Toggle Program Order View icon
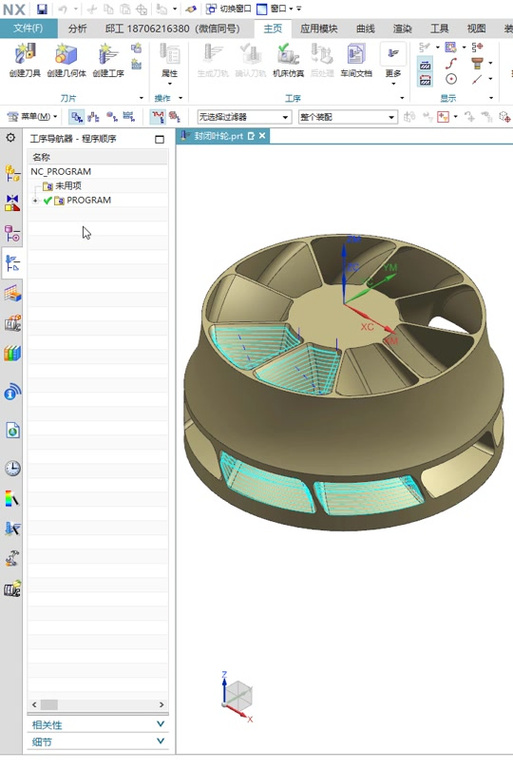 (x=76, y=117)
